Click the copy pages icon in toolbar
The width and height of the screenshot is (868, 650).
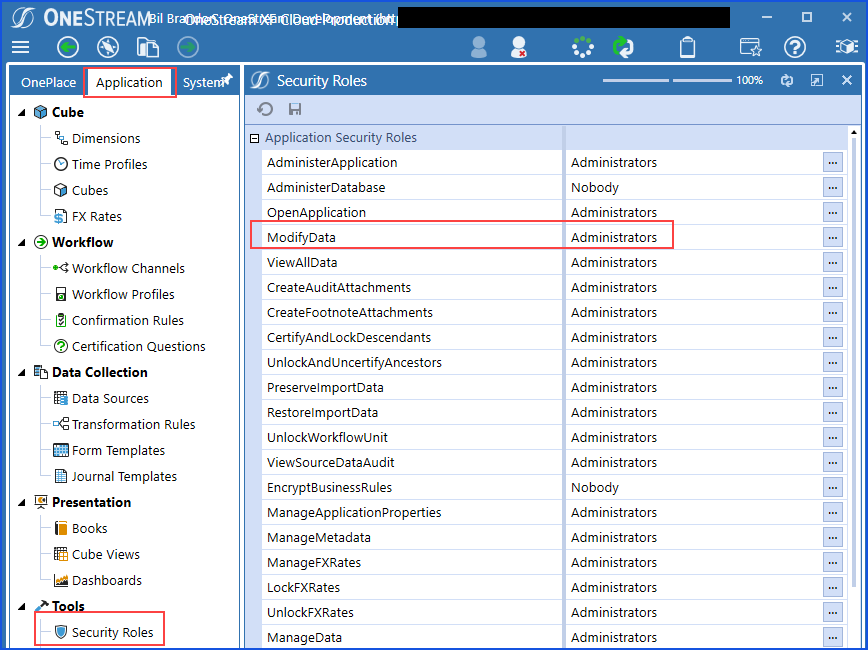pyautogui.click(x=148, y=47)
